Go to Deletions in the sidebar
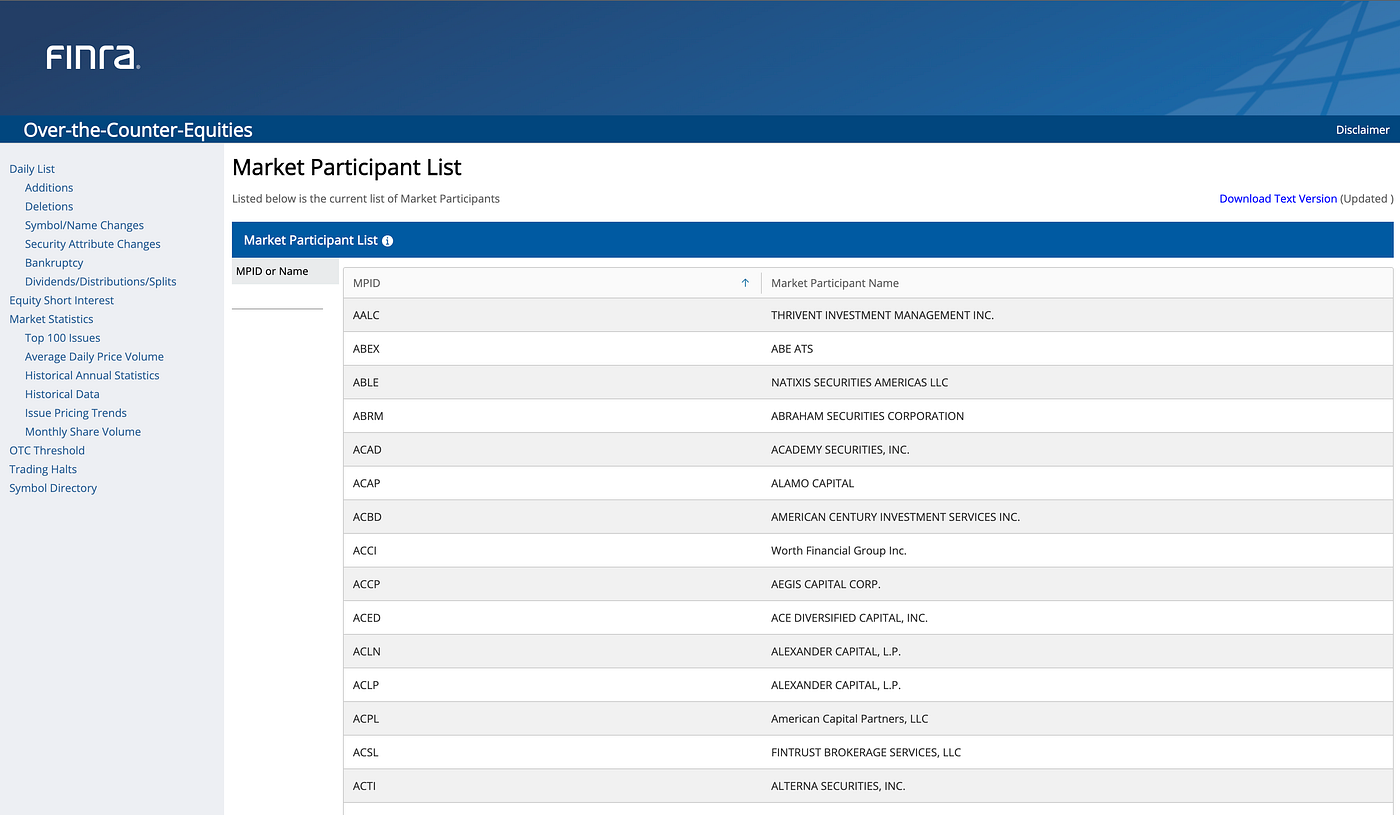Screen dimensions: 1400x815 click(x=49, y=207)
